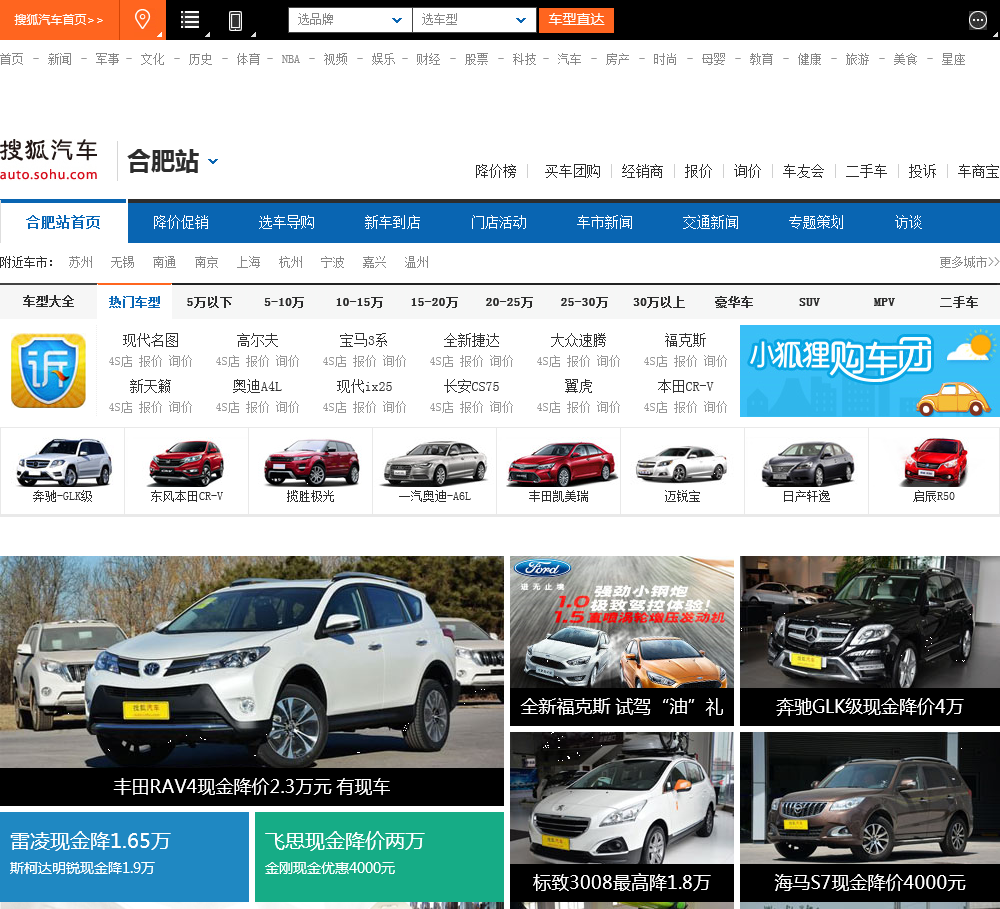Screen dimensions: 1000x909
Task: Click 报价 under 高尔夫
Action: 257,361
